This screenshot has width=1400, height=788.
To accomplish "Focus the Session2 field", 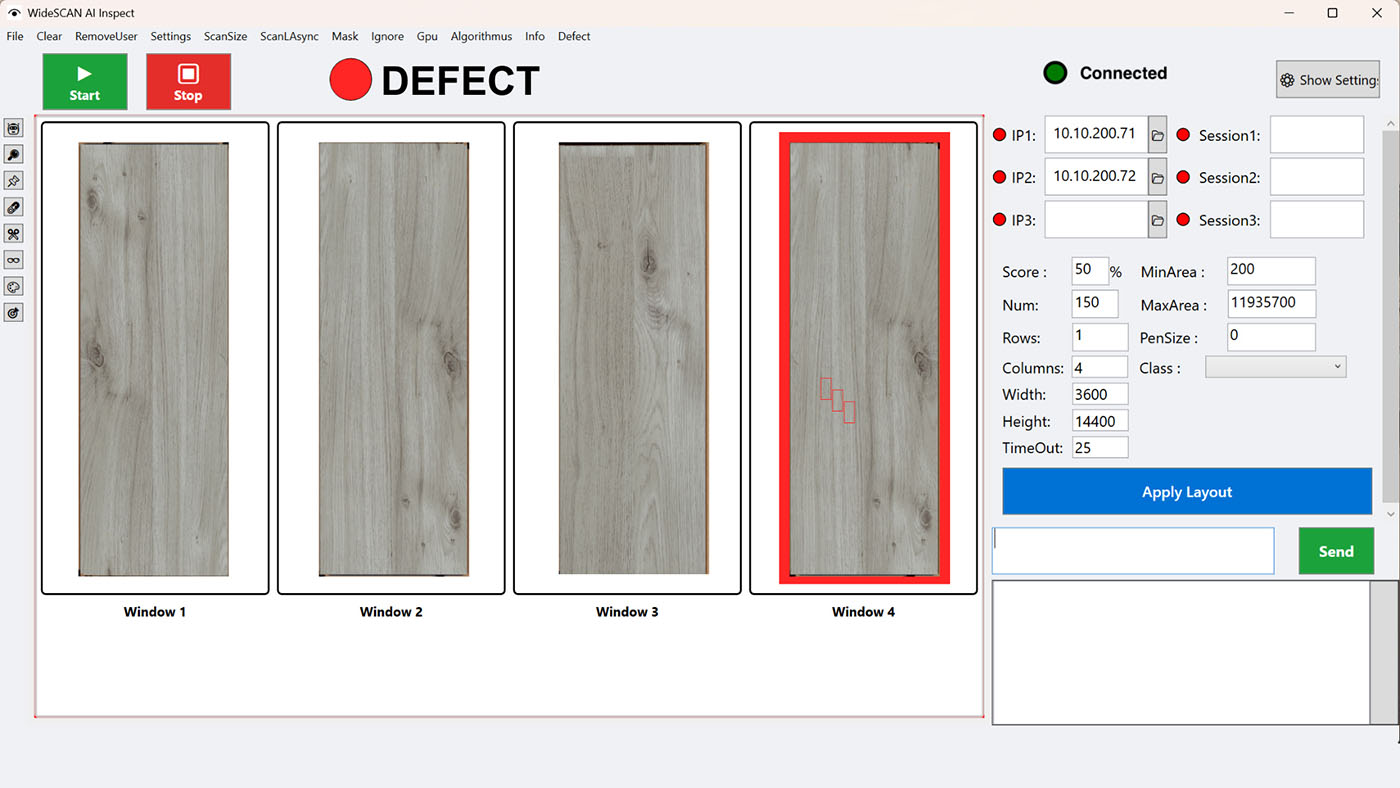I will [1317, 177].
